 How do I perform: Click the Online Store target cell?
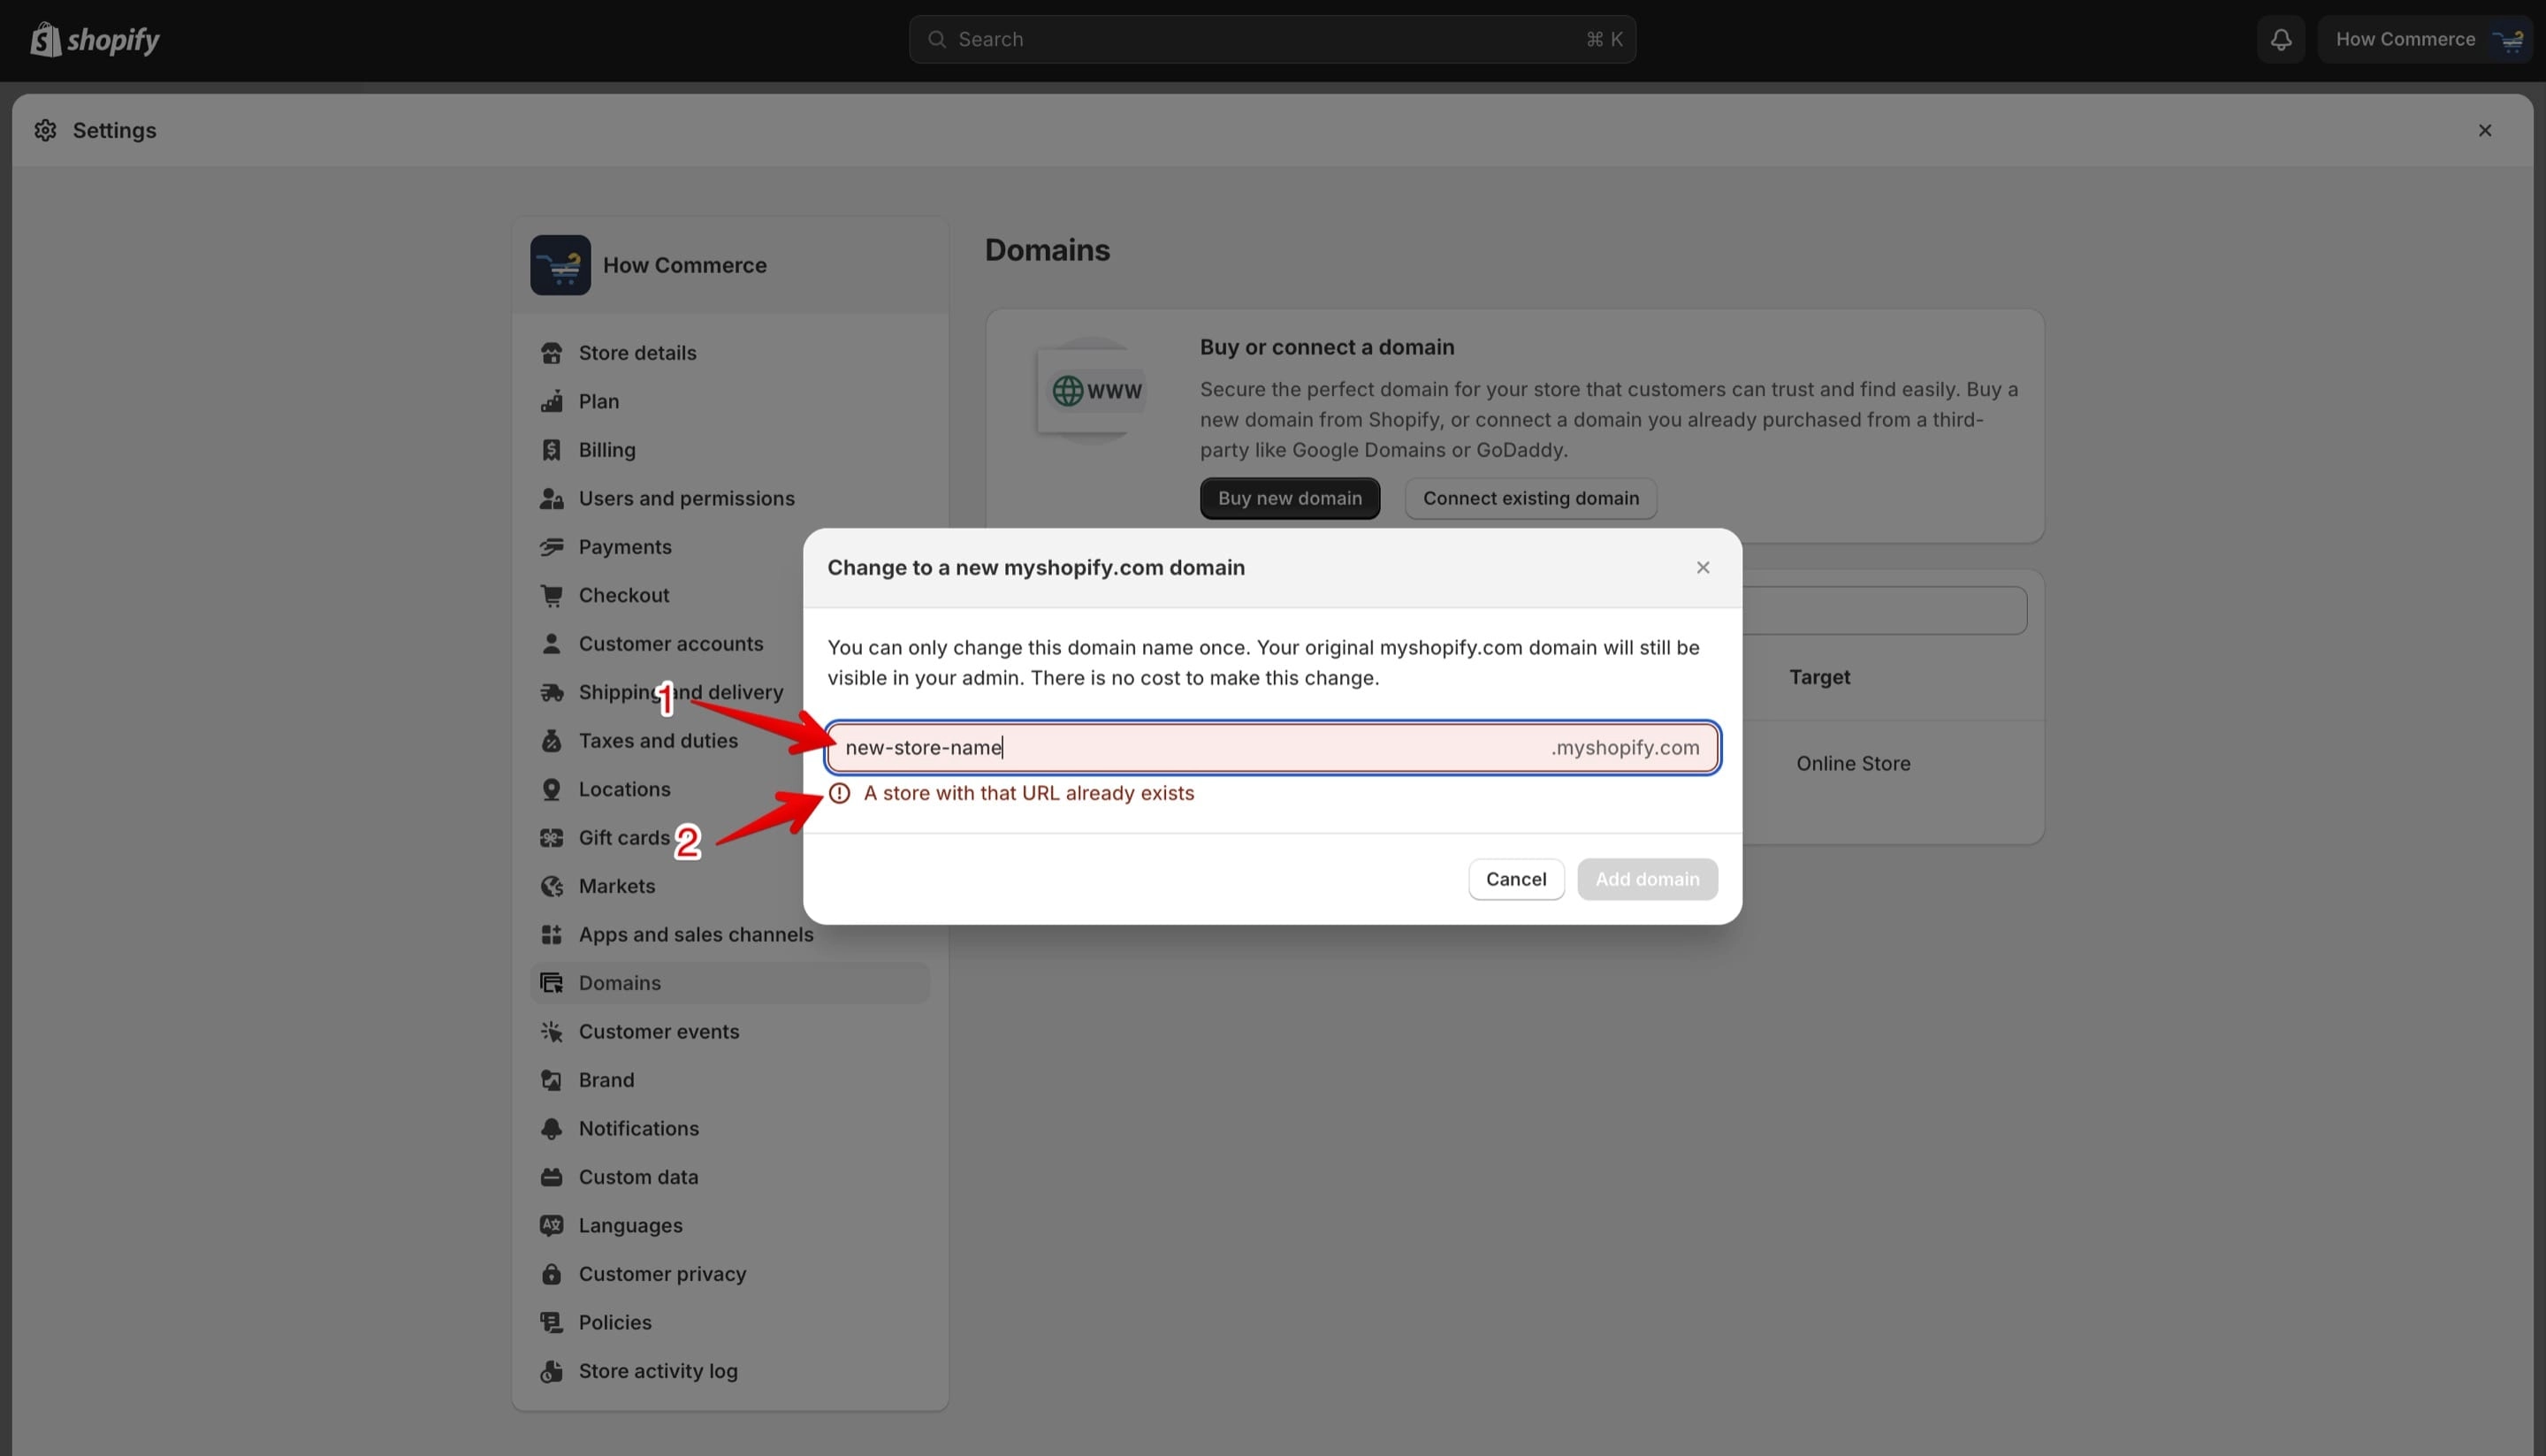point(1853,763)
